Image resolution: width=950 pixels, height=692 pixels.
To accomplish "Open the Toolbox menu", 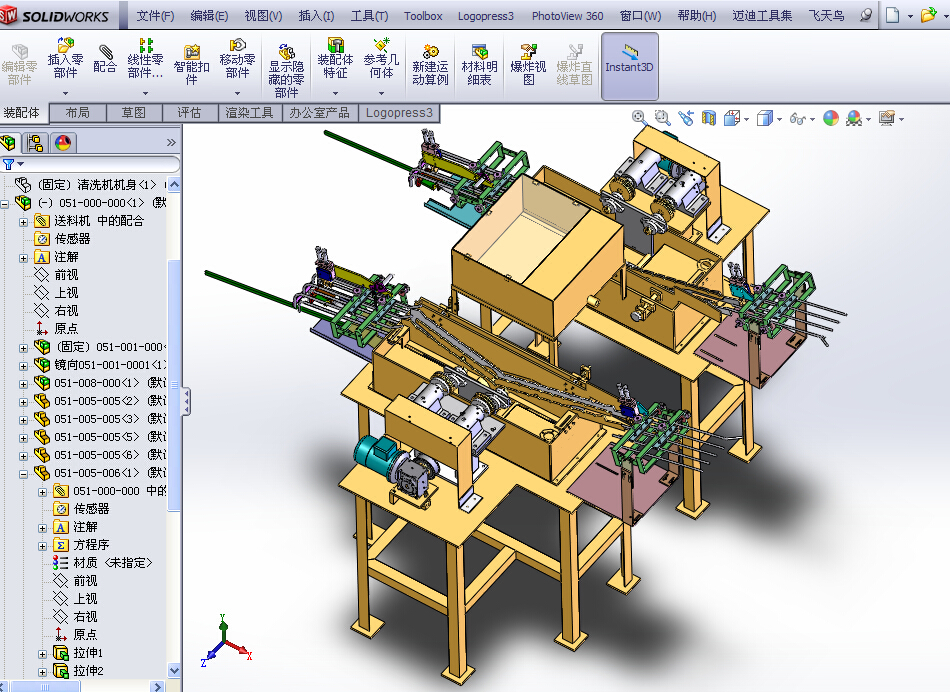I will coord(423,16).
